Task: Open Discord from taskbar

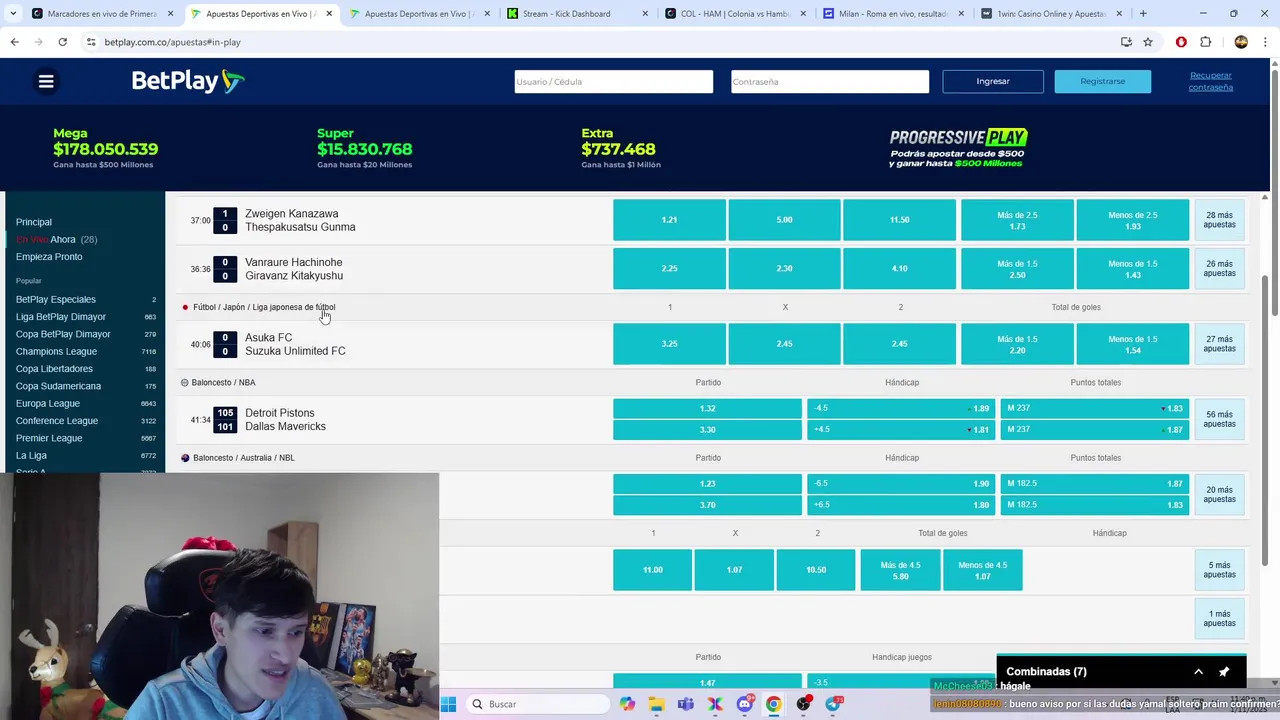Action: tap(744, 704)
